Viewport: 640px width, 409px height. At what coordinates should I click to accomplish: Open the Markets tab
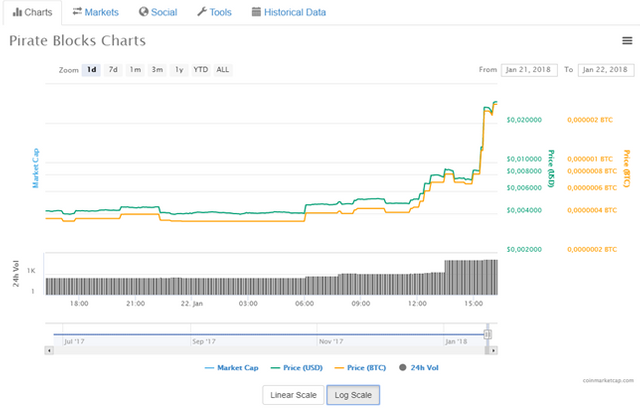(96, 12)
